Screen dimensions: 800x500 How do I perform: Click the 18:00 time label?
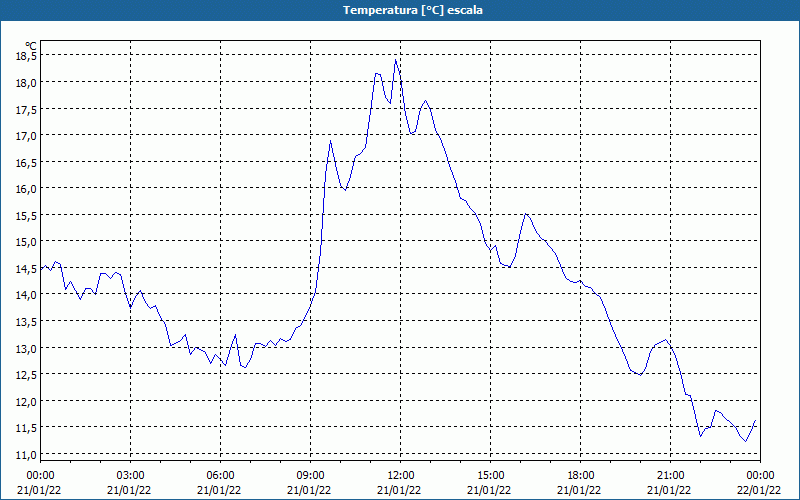[x=581, y=476]
